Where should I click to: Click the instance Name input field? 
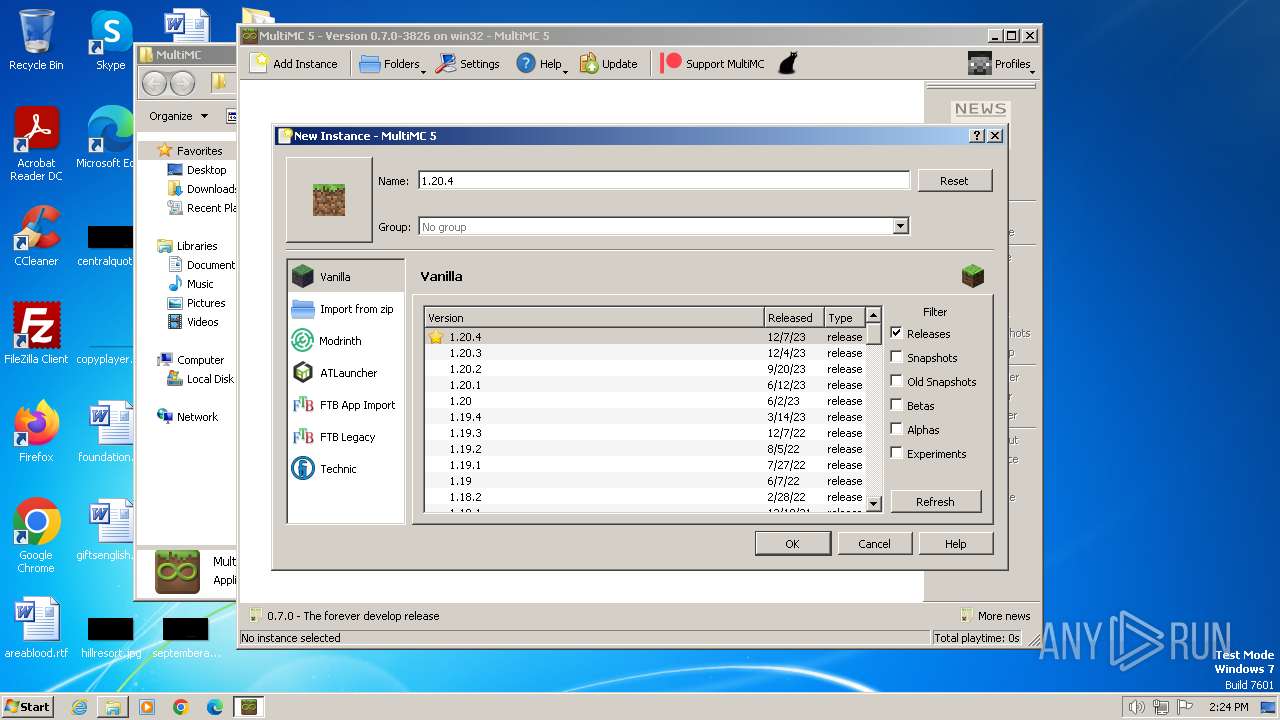[664, 181]
